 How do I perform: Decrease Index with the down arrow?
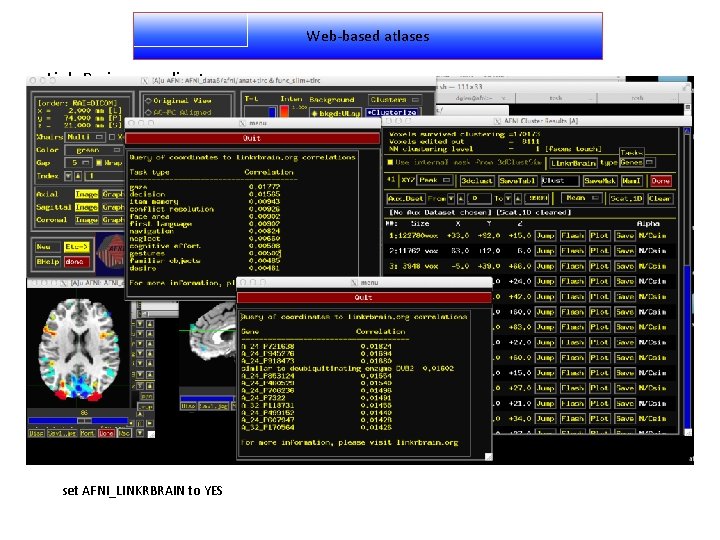(68, 176)
